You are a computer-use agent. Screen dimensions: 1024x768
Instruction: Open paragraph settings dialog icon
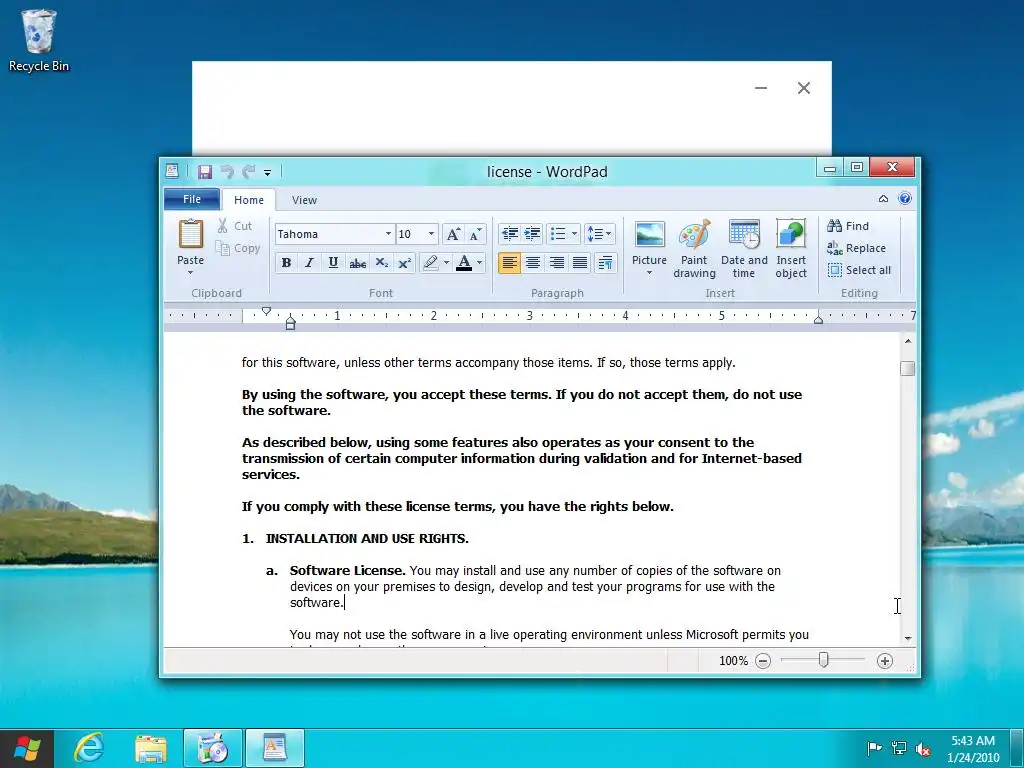605,263
